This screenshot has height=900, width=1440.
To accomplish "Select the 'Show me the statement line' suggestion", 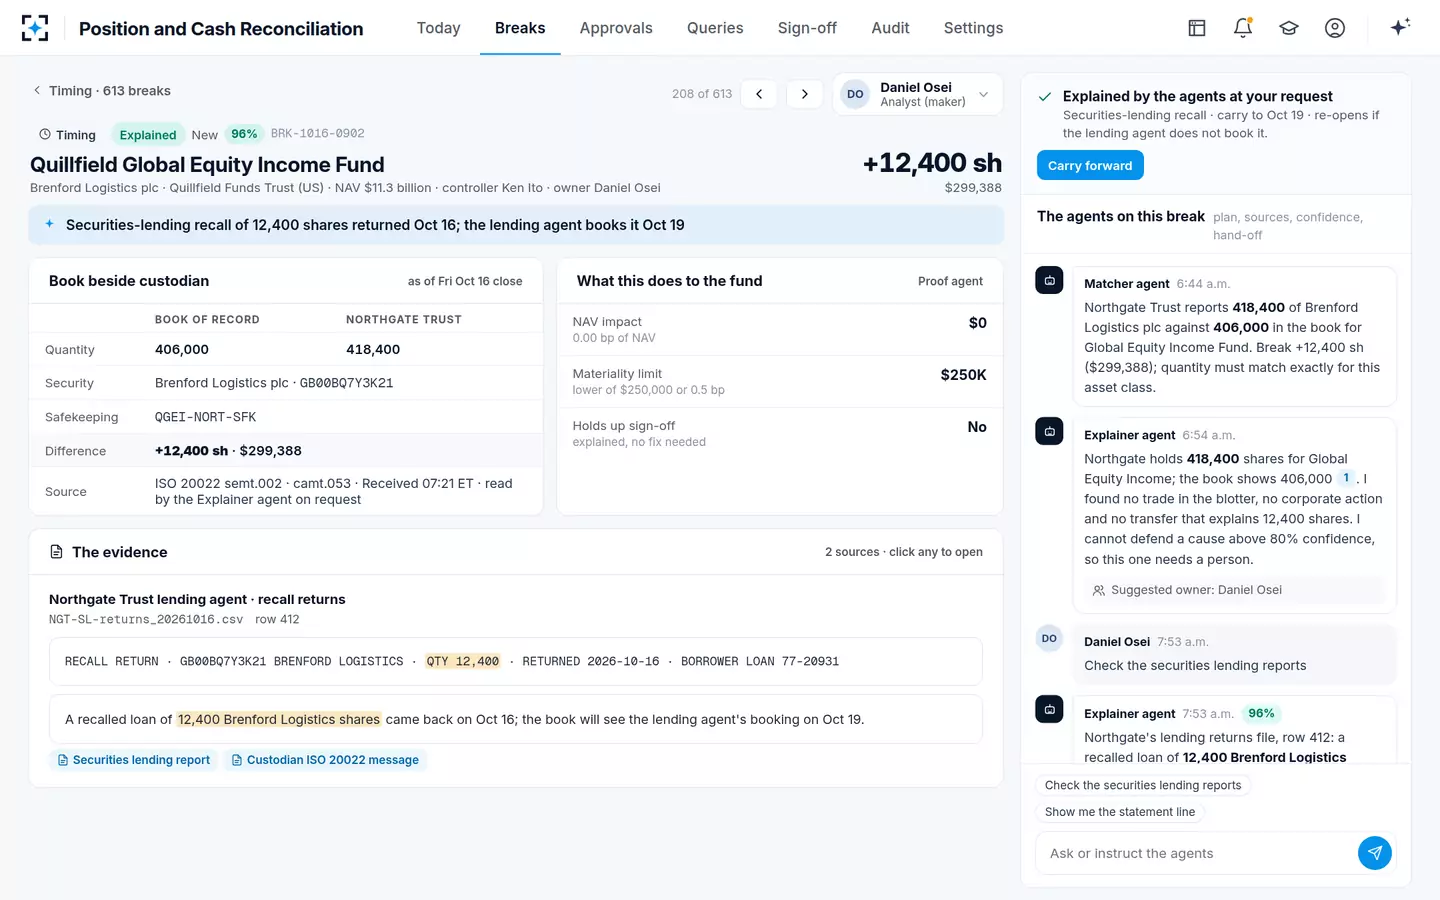I will tap(1120, 812).
